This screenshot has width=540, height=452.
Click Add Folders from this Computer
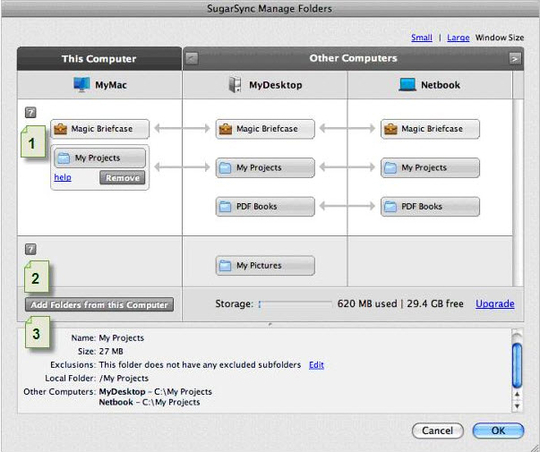99,305
